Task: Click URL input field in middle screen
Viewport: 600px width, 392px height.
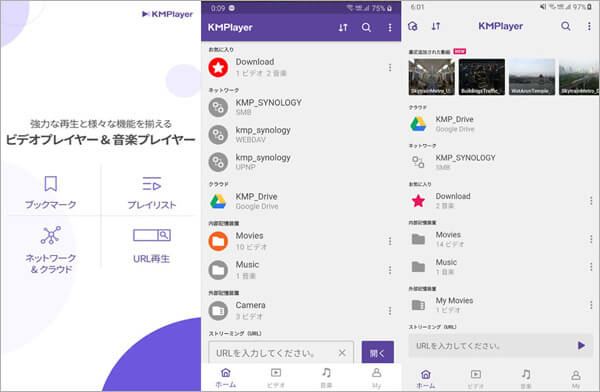Action: [x=281, y=353]
